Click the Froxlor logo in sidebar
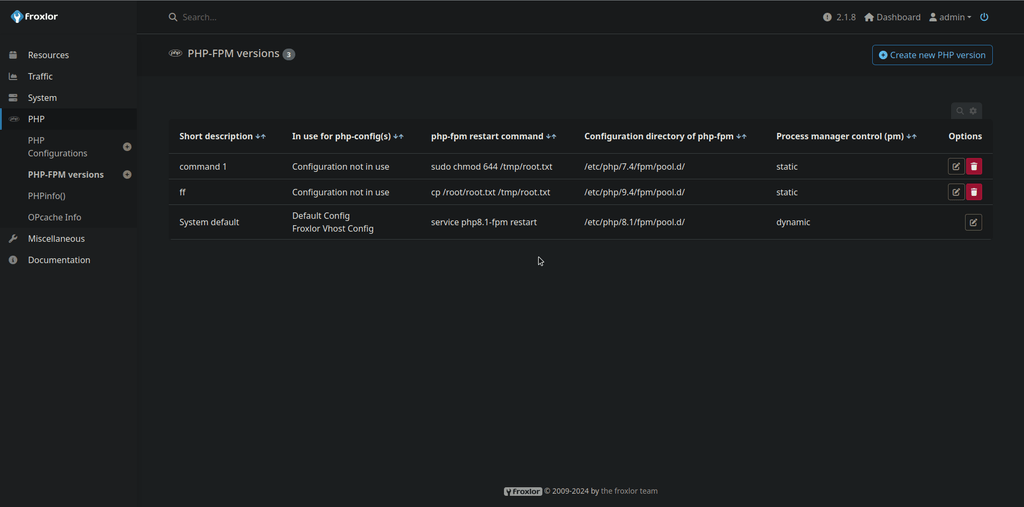 34,17
